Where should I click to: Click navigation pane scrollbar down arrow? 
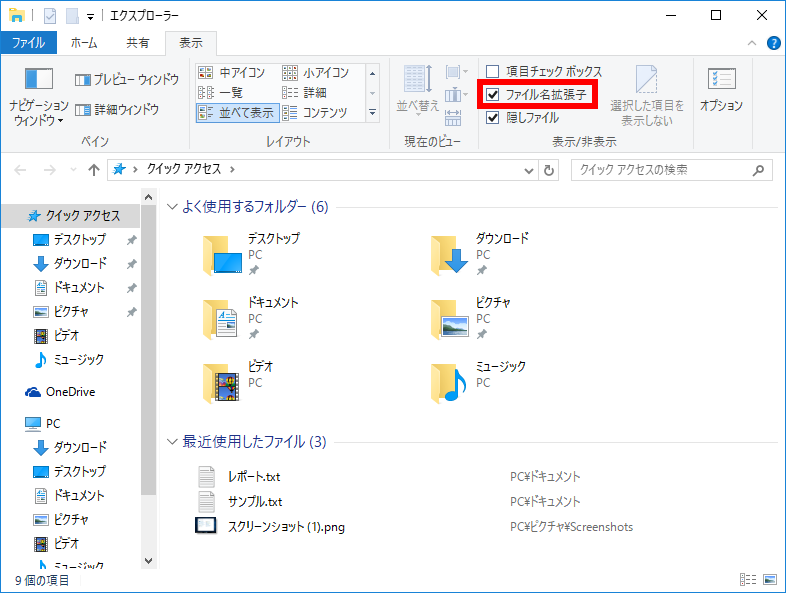[x=148, y=561]
